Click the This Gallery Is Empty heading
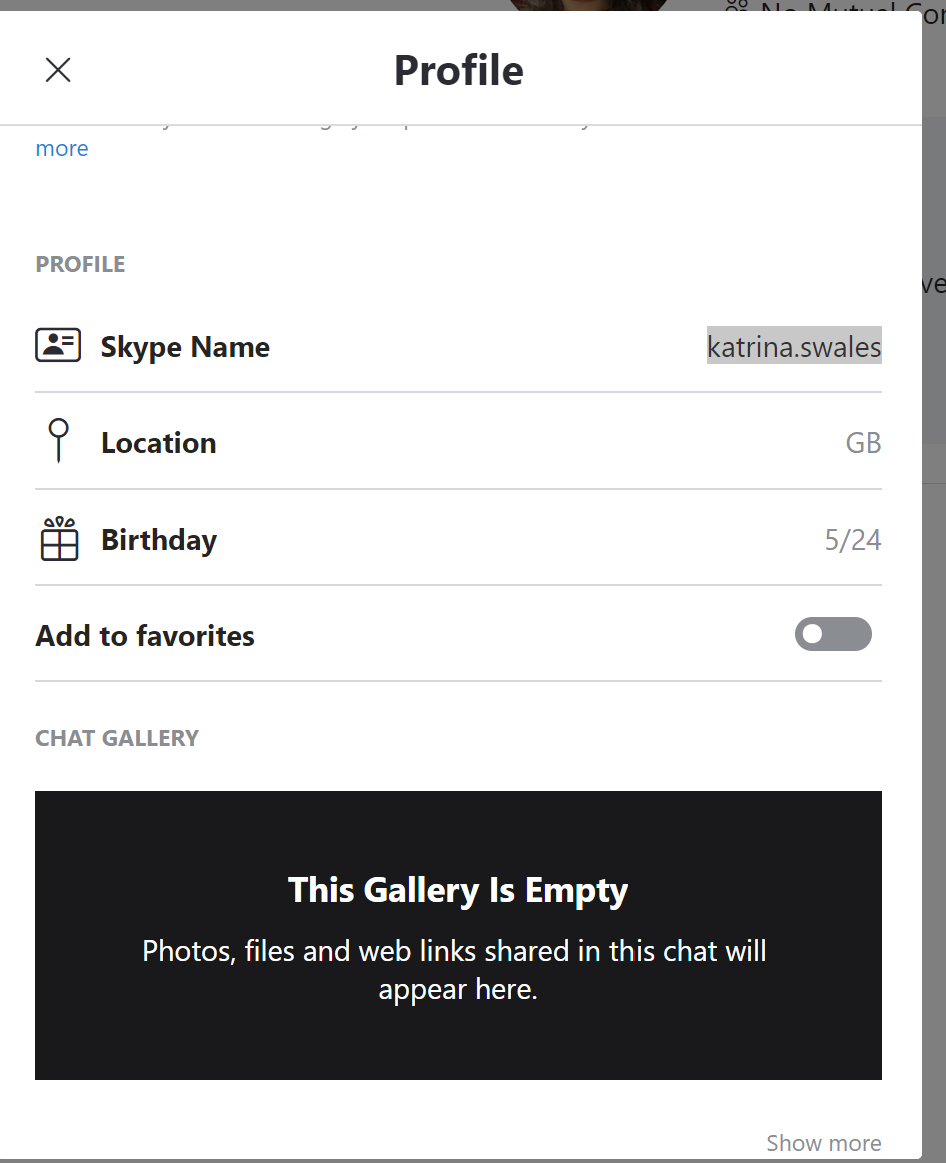The image size is (946, 1163). (x=458, y=890)
